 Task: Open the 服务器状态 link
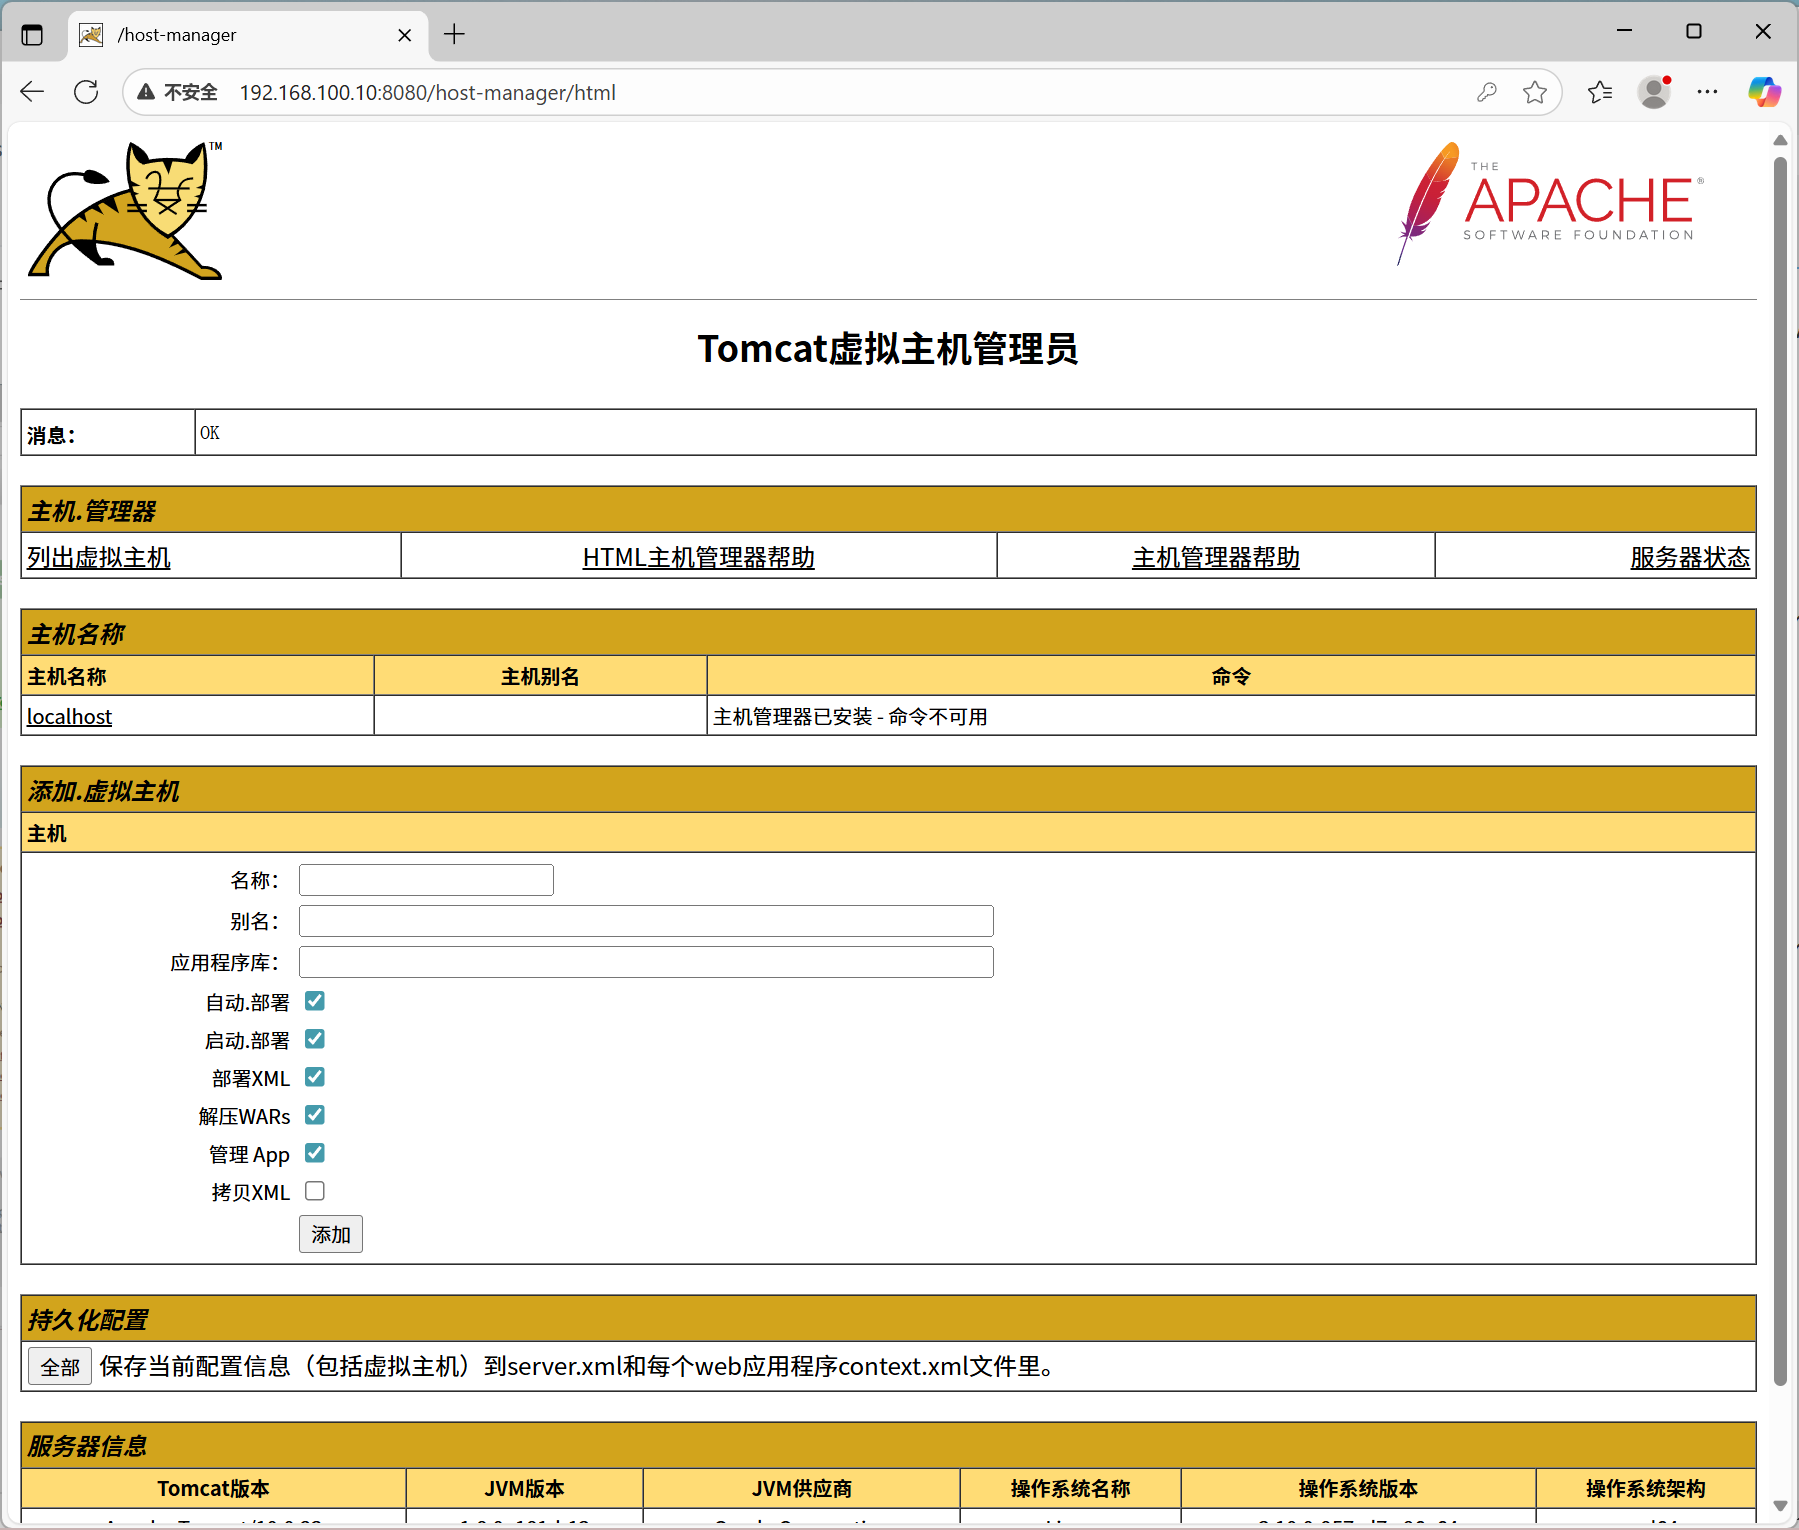point(1690,557)
